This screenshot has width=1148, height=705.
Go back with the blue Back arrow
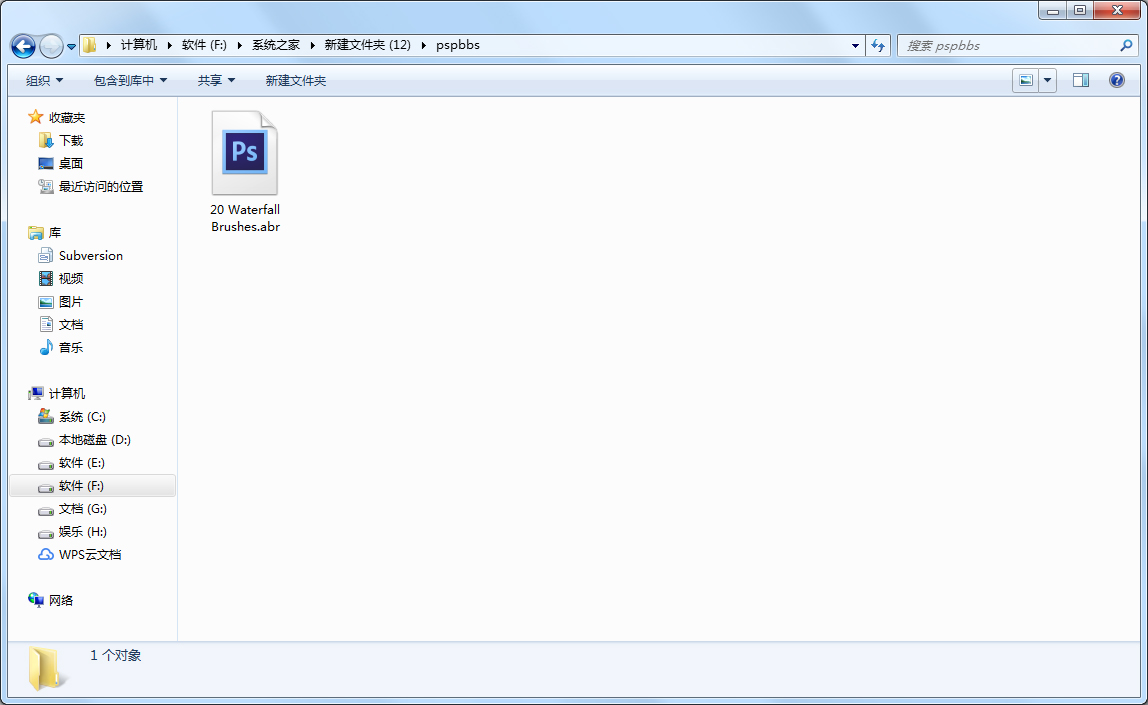click(x=23, y=46)
